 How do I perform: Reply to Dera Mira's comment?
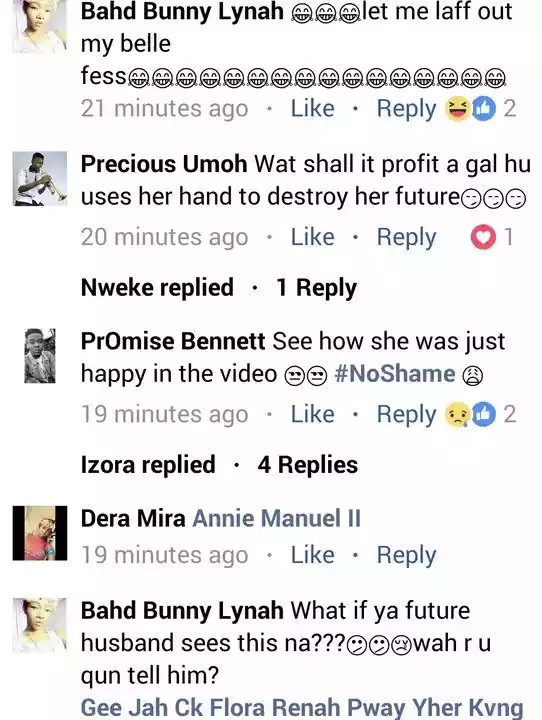click(x=406, y=556)
